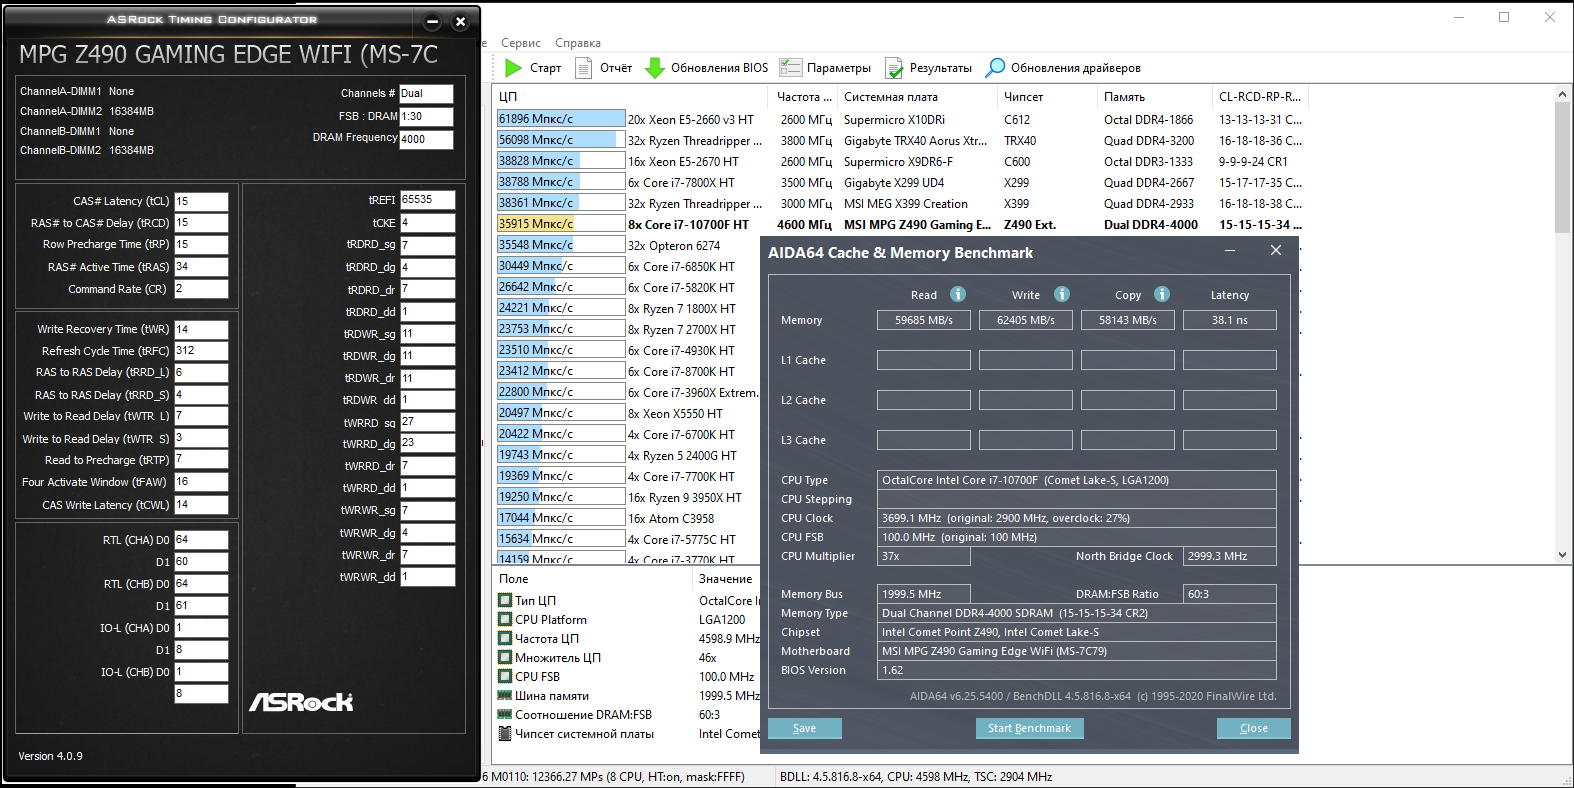Click the chipset icon beside Чипсет системной платы
This screenshot has height=788, width=1574.
pyautogui.click(x=505, y=734)
